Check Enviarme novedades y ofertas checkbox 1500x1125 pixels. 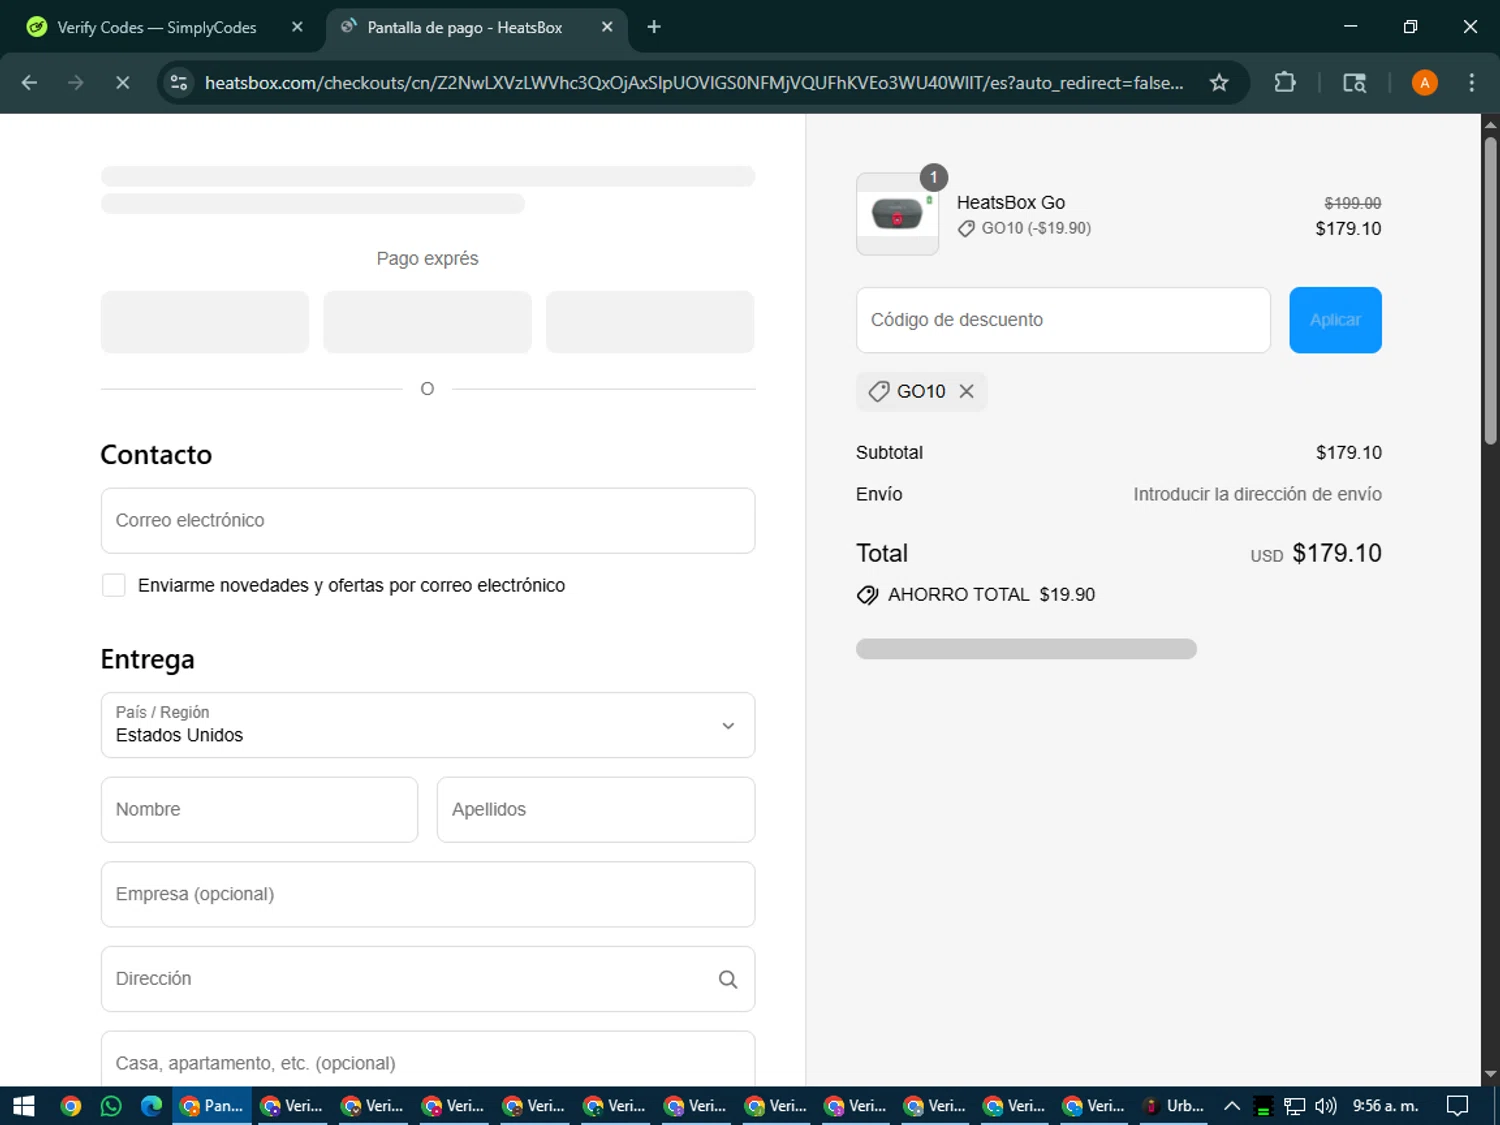(x=114, y=585)
